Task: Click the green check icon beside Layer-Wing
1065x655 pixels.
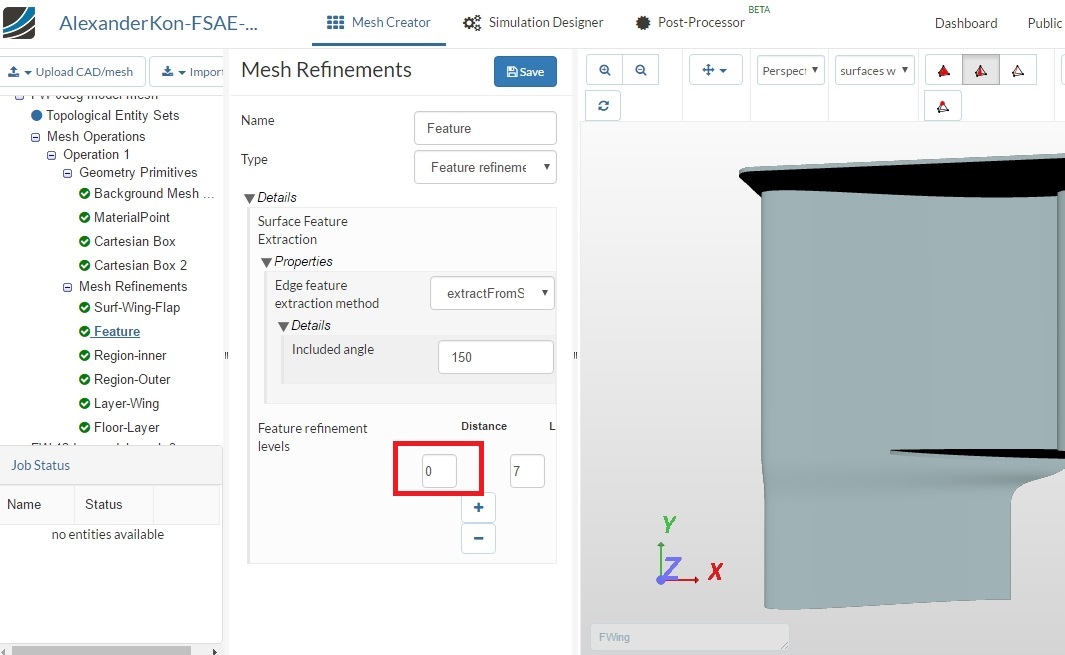Action: [84, 404]
